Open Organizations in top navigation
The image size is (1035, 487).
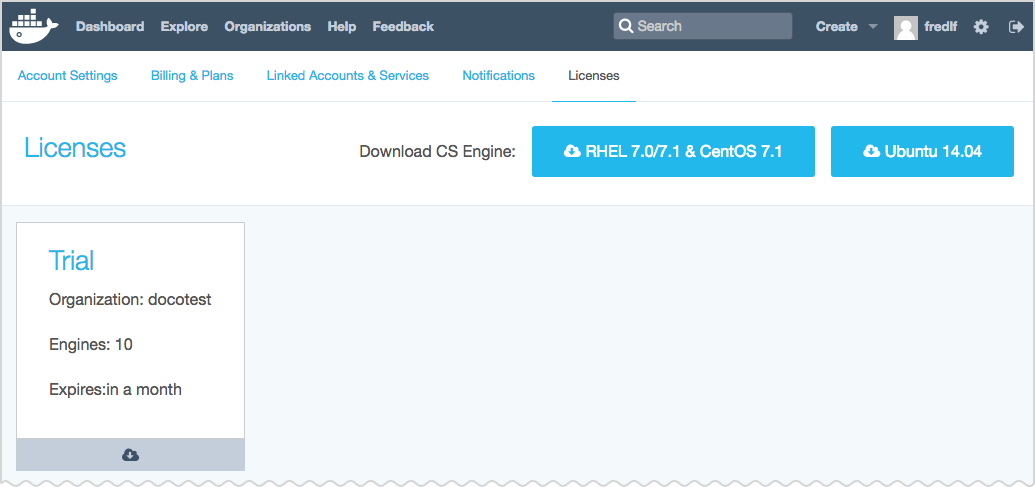click(267, 27)
